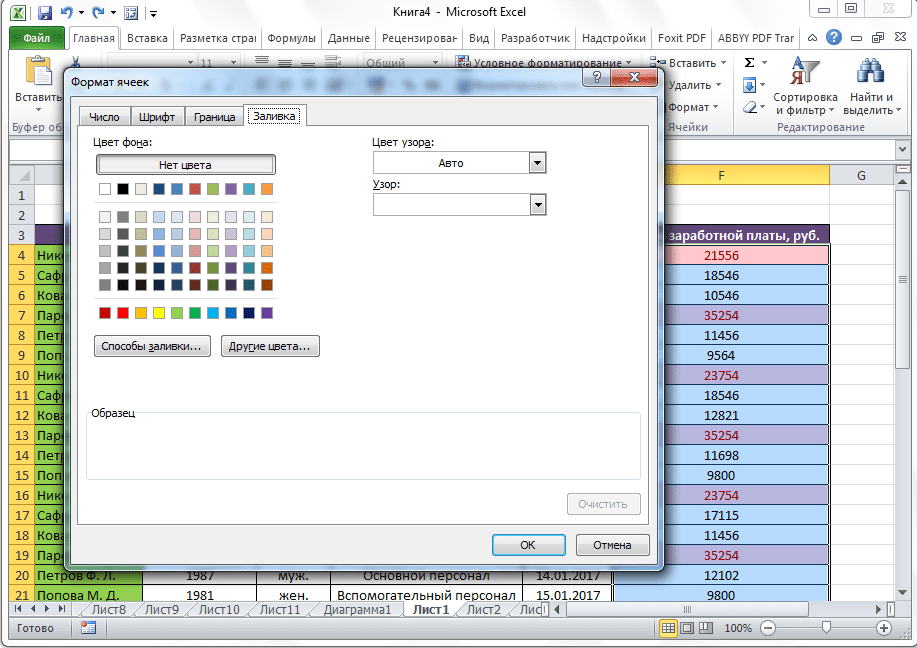Click the Save icon in quick access toolbar
917x648 pixels.
[44, 14]
